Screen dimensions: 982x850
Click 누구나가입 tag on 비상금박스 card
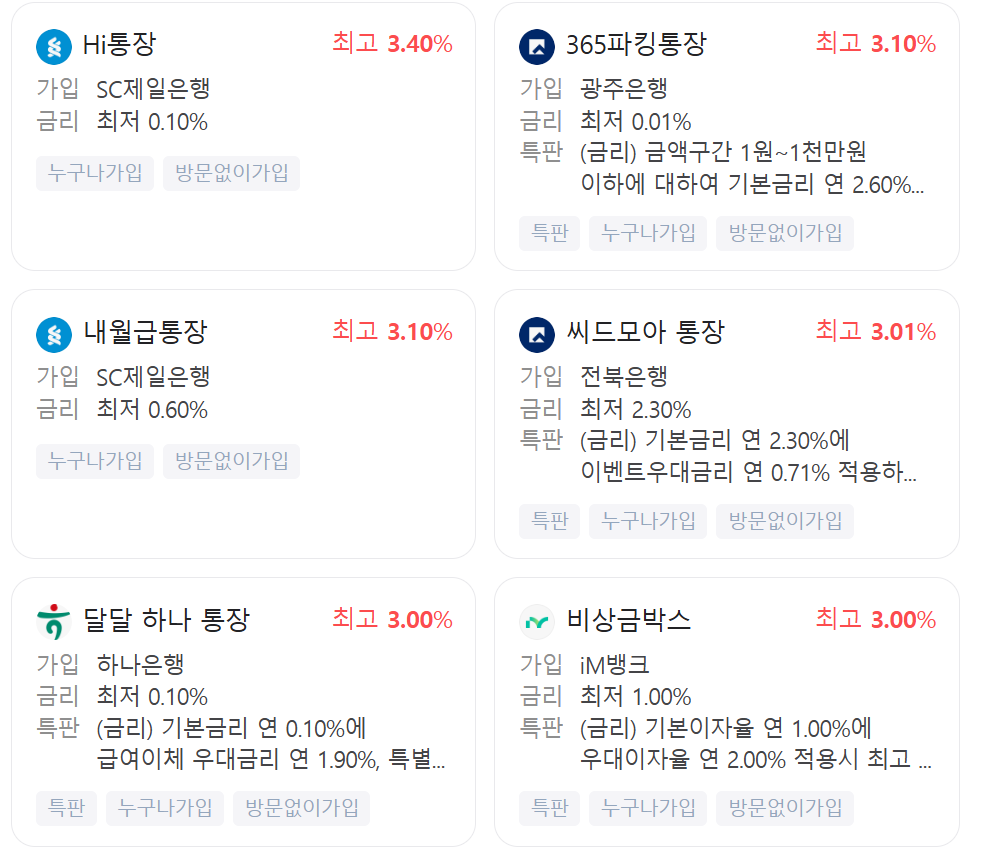tap(647, 808)
